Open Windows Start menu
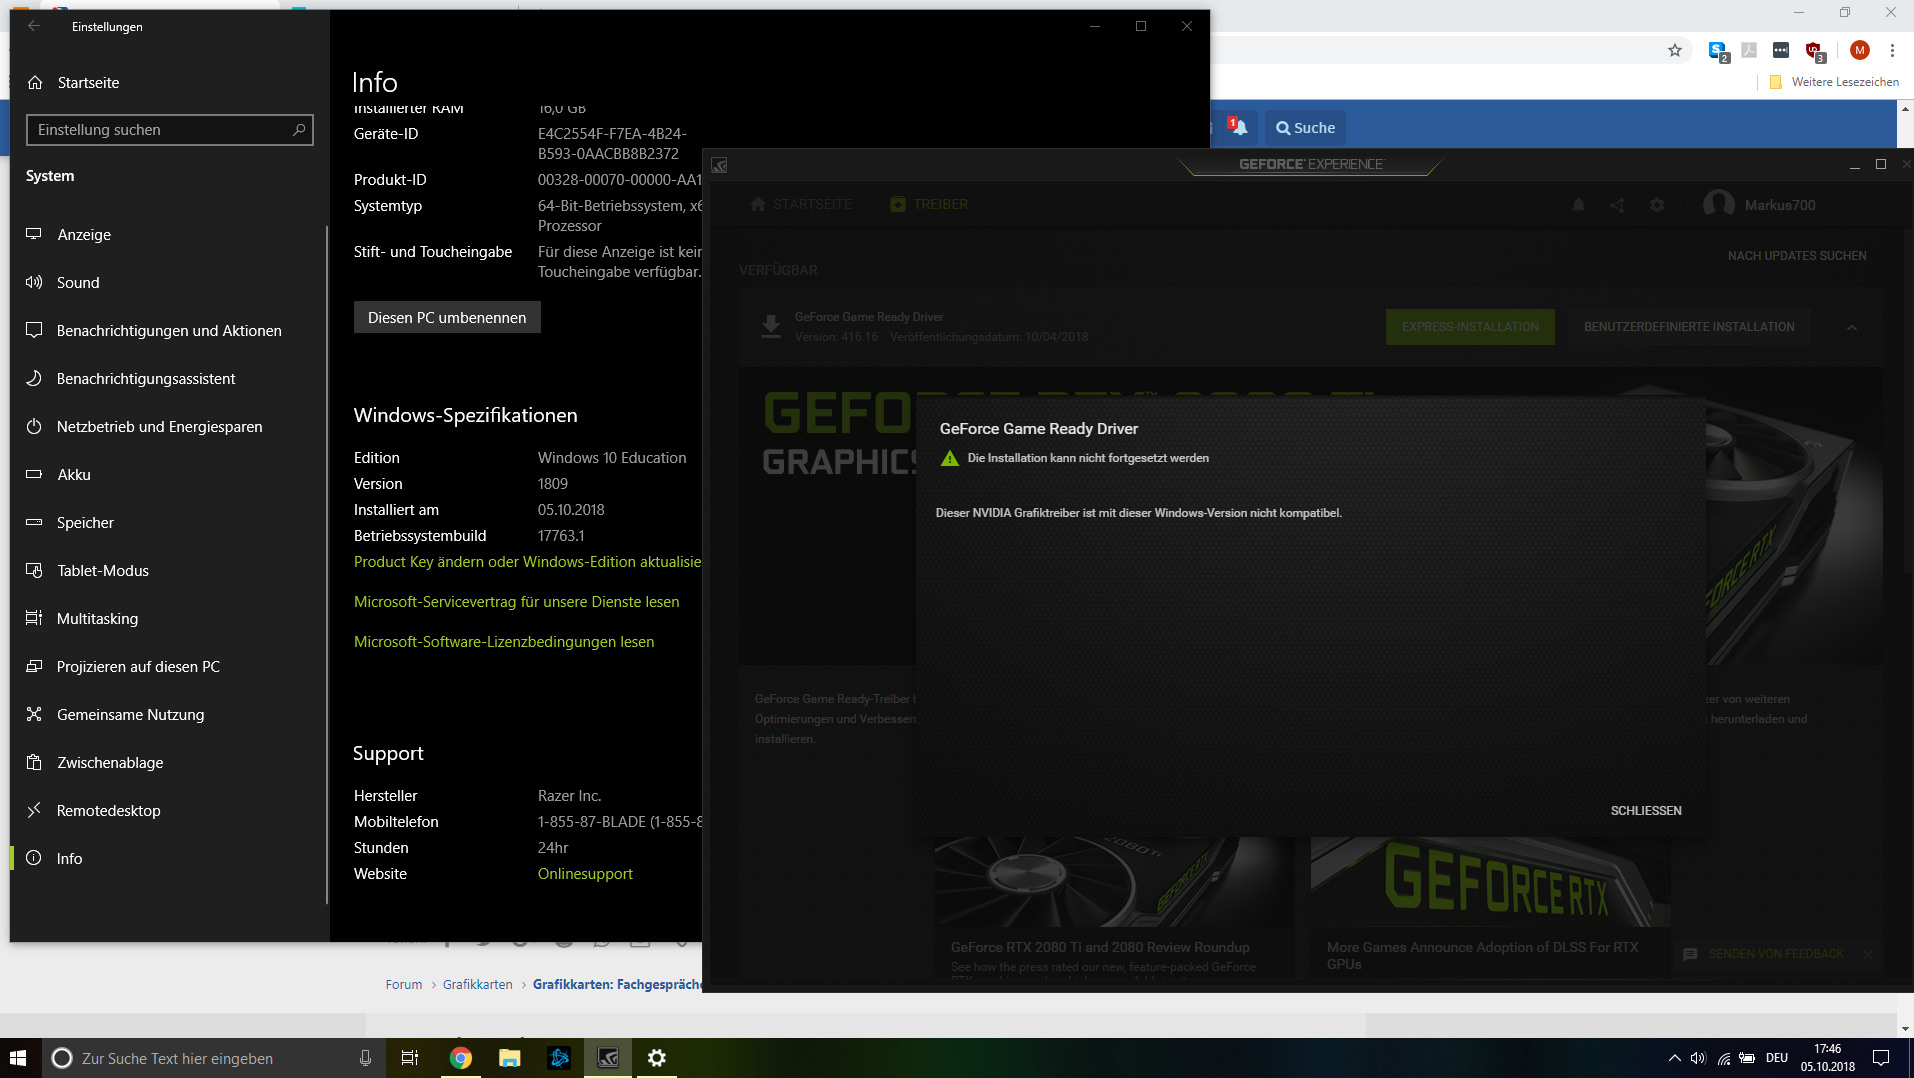The image size is (1914, 1078). tap(18, 1058)
